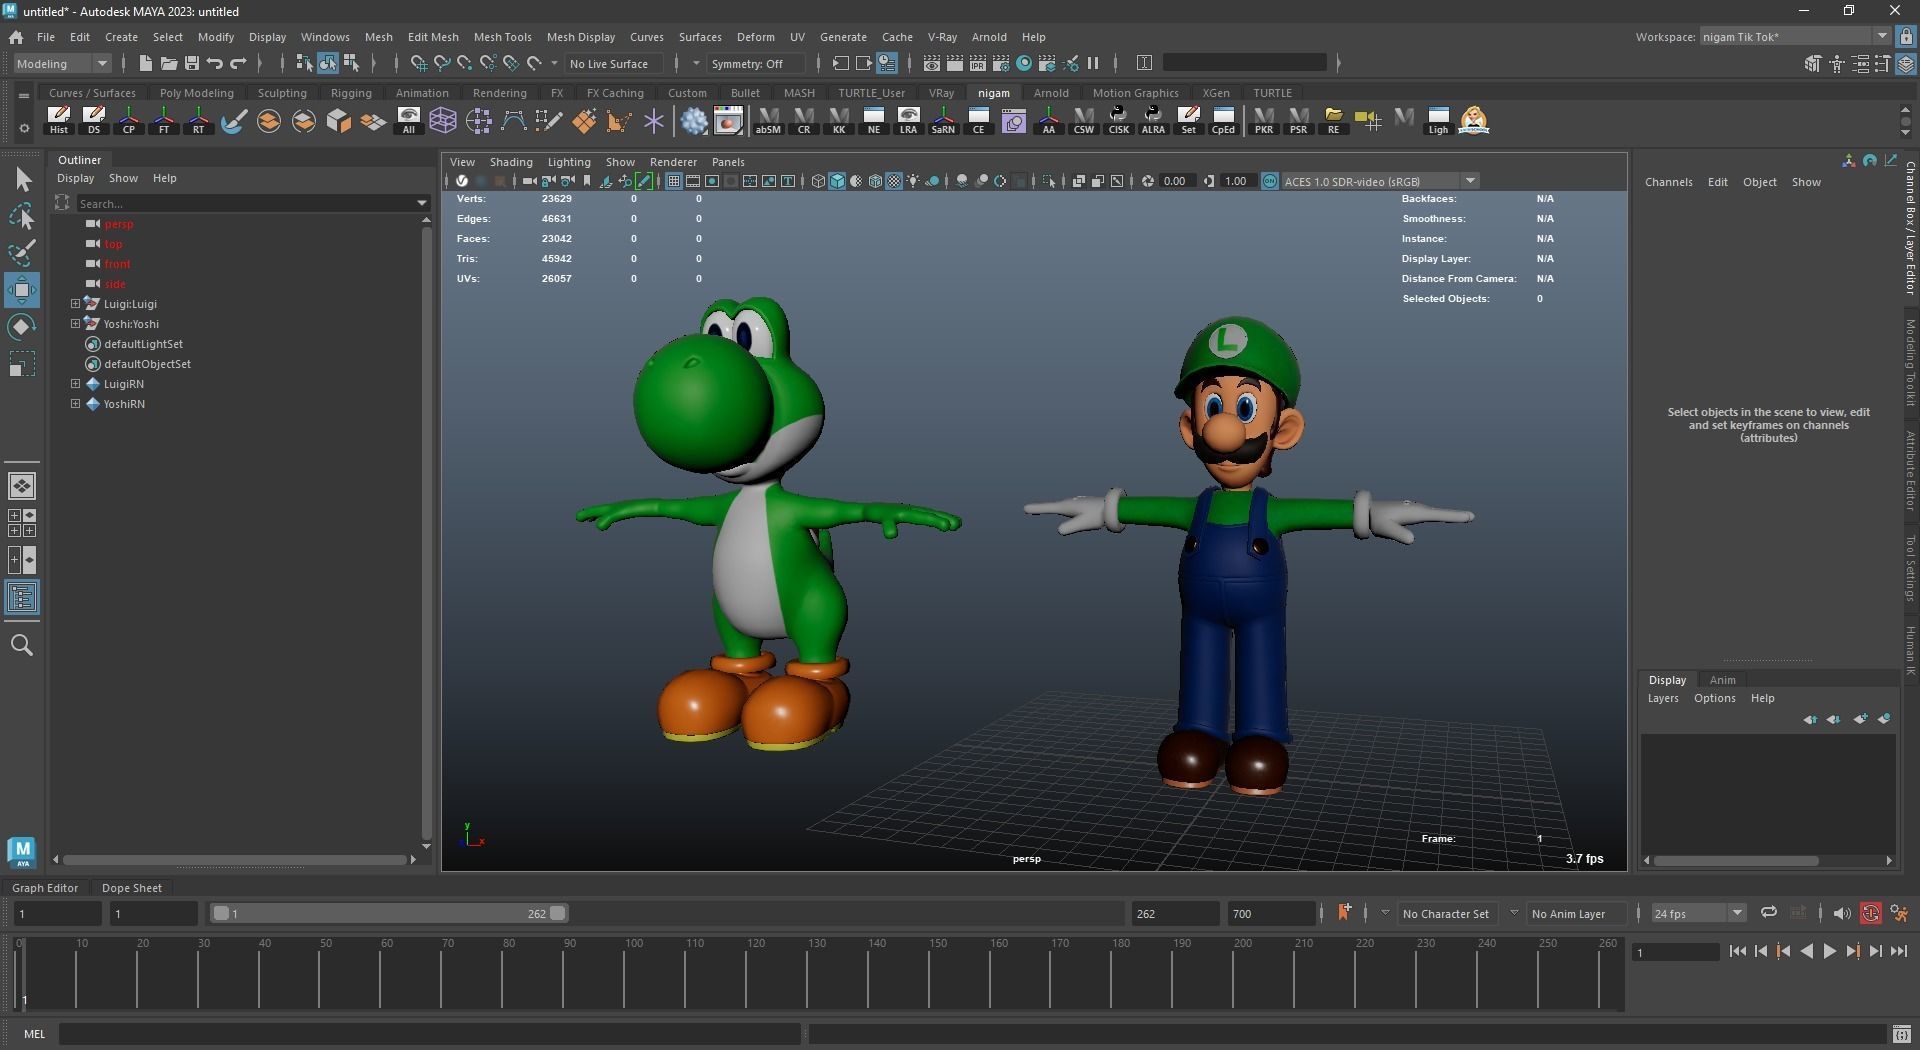Expand the LuigiRN reference node
Viewport: 1920px width, 1050px height.
[75, 384]
